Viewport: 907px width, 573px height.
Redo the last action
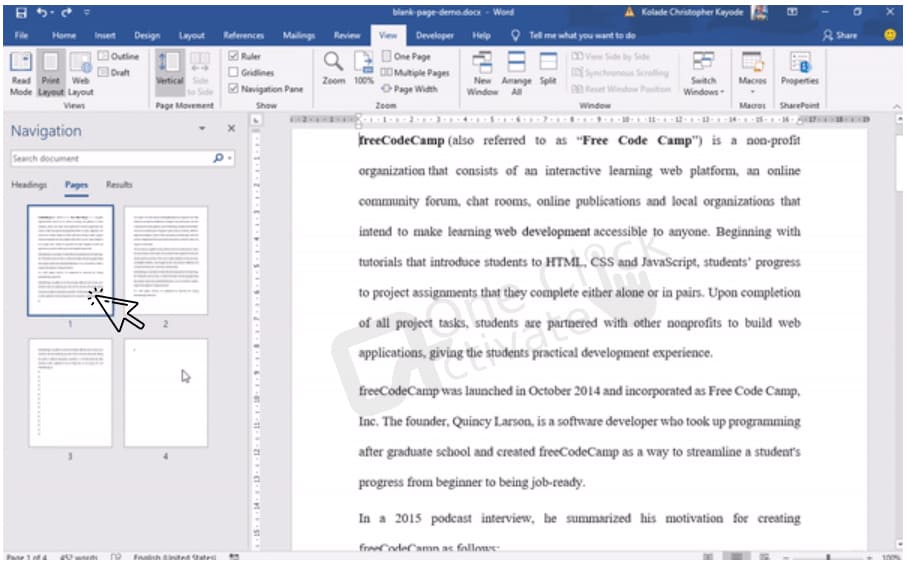pos(66,12)
